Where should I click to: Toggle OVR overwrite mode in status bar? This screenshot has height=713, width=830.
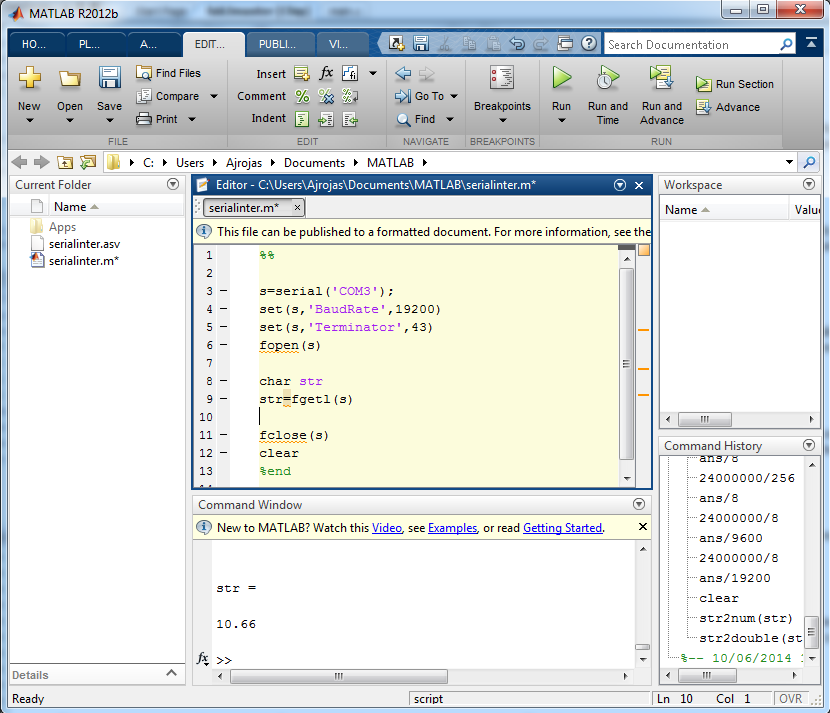790,699
